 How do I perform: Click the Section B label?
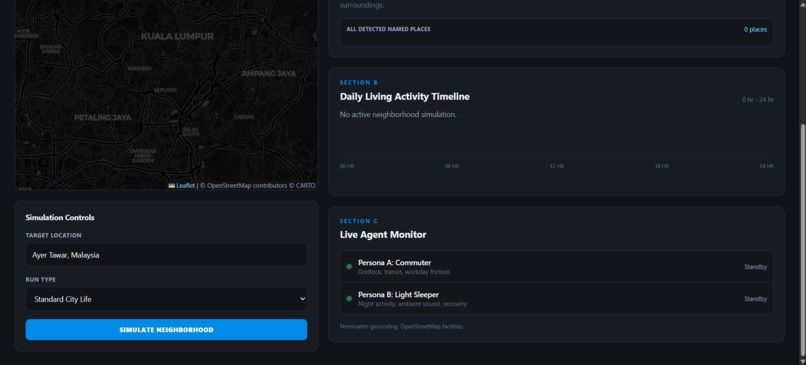359,83
